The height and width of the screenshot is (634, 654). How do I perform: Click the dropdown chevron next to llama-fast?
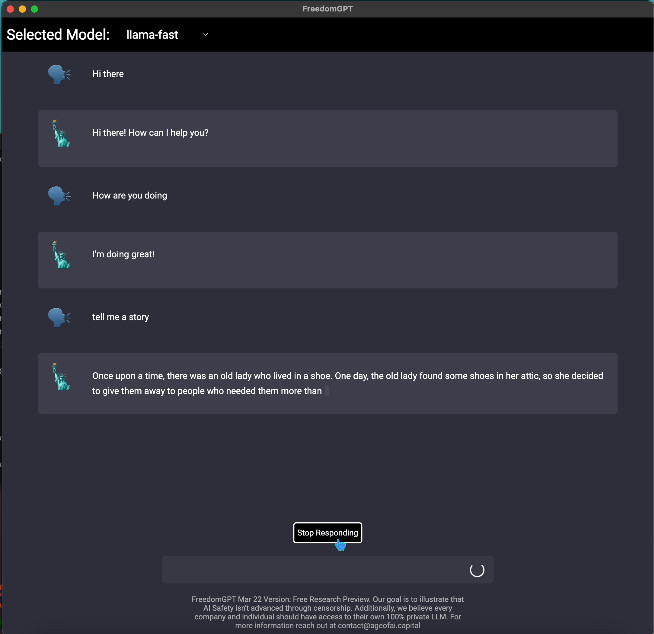205,35
